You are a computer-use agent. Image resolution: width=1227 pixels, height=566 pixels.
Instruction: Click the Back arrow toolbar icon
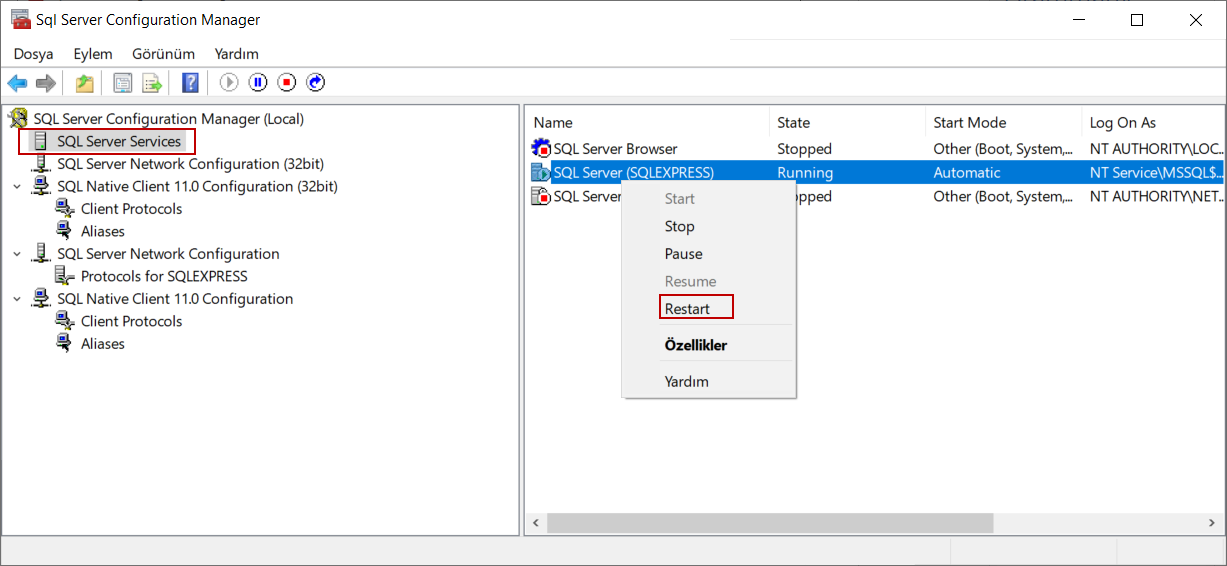pos(17,83)
